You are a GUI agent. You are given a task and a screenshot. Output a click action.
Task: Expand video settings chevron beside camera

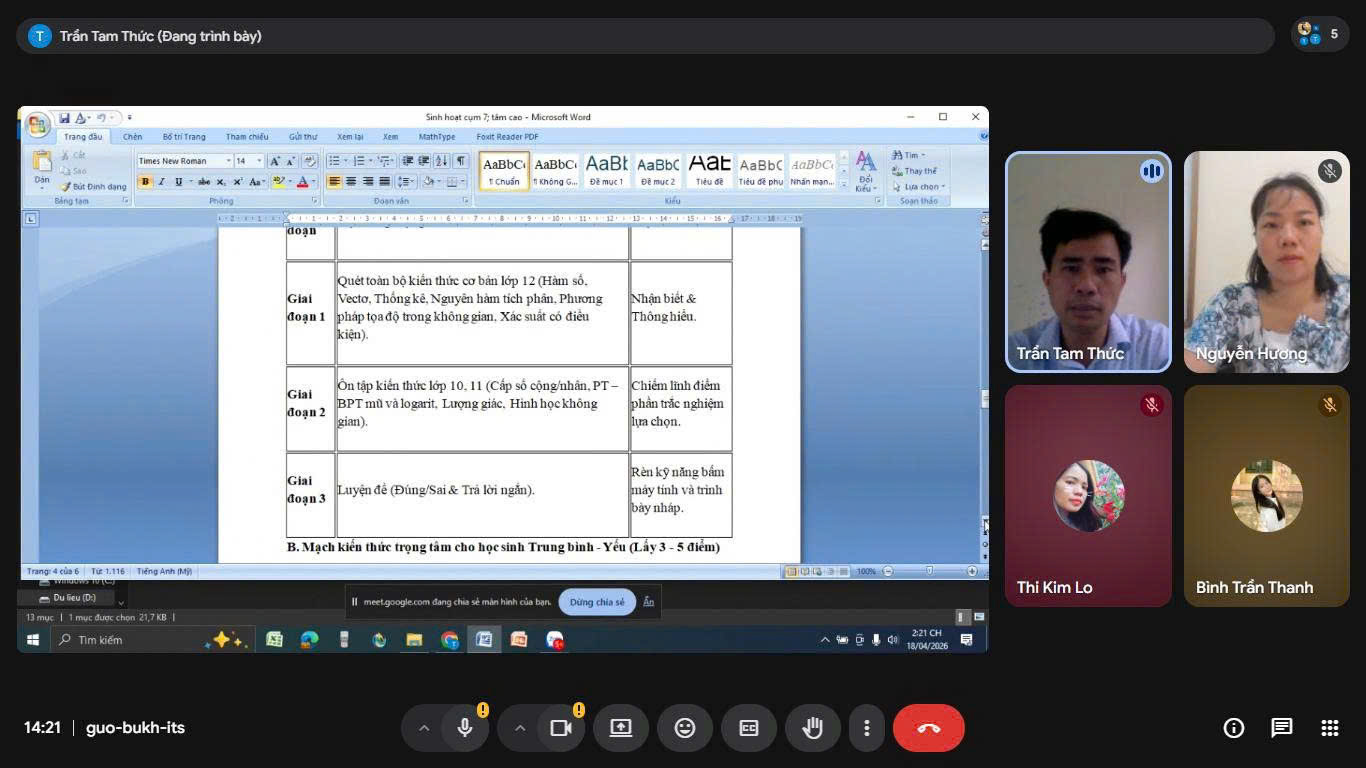pos(519,728)
